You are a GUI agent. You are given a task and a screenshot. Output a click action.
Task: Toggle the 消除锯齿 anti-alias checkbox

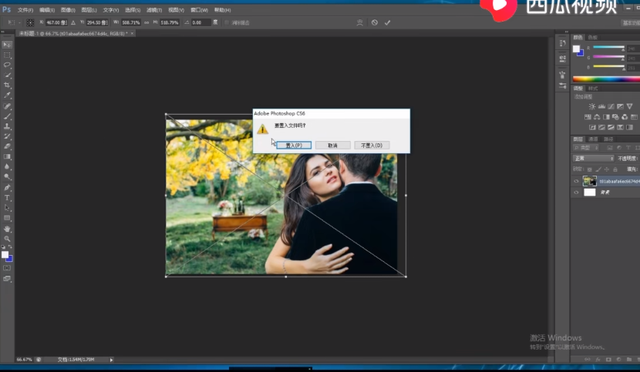click(227, 22)
